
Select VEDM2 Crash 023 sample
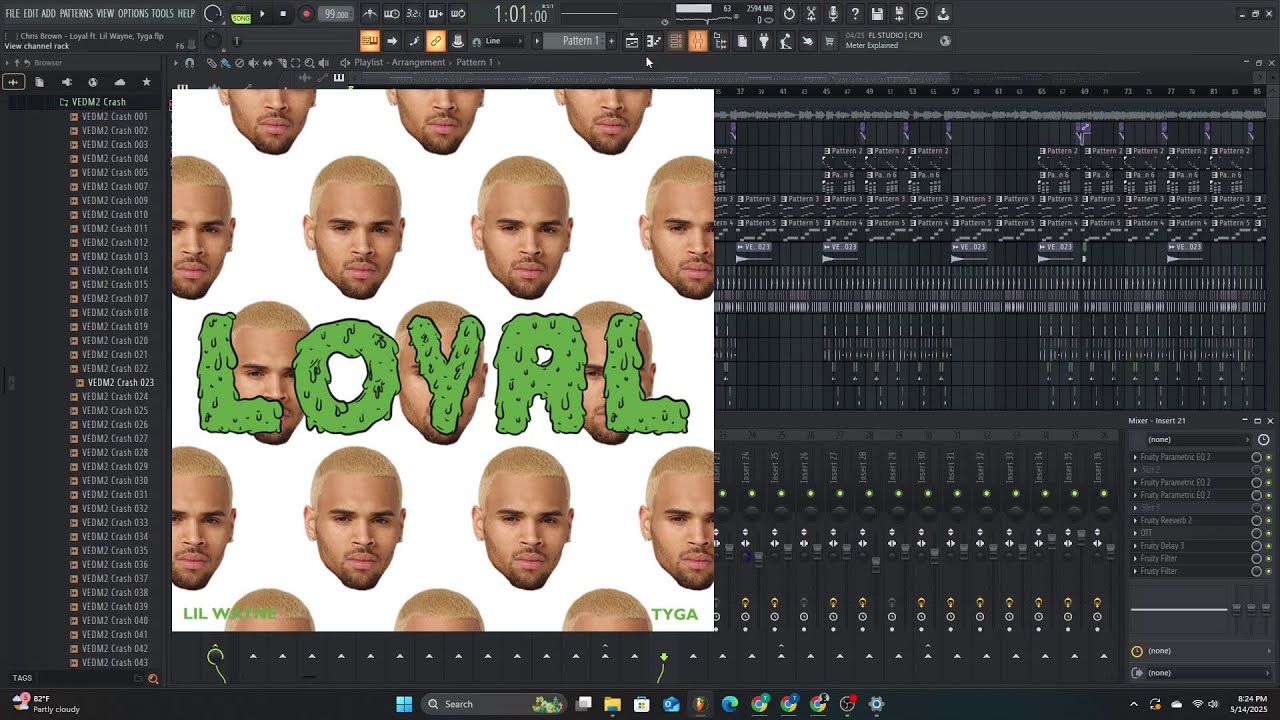(x=120, y=382)
